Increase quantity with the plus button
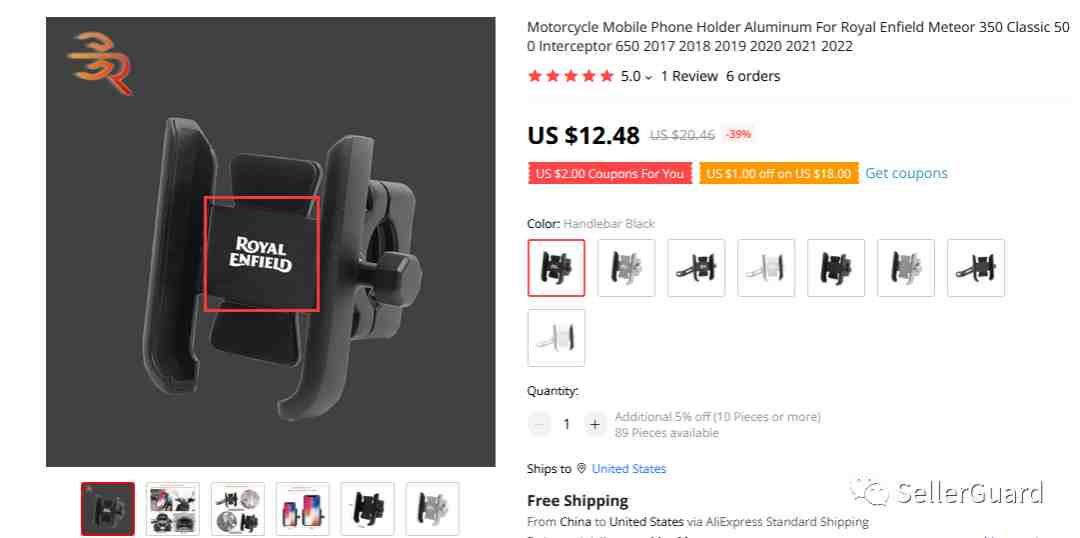Screen dimensions: 1080x538 click(x=595, y=424)
